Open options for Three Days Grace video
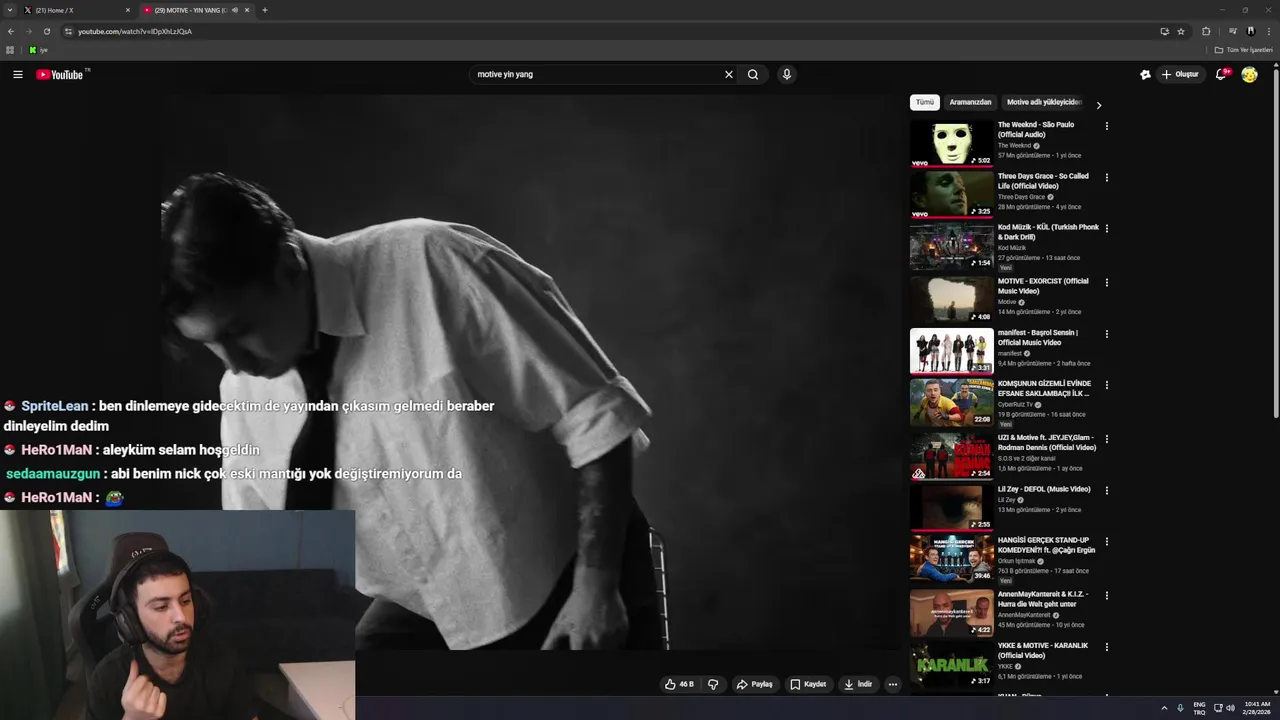The height and width of the screenshot is (720, 1280). [1106, 177]
